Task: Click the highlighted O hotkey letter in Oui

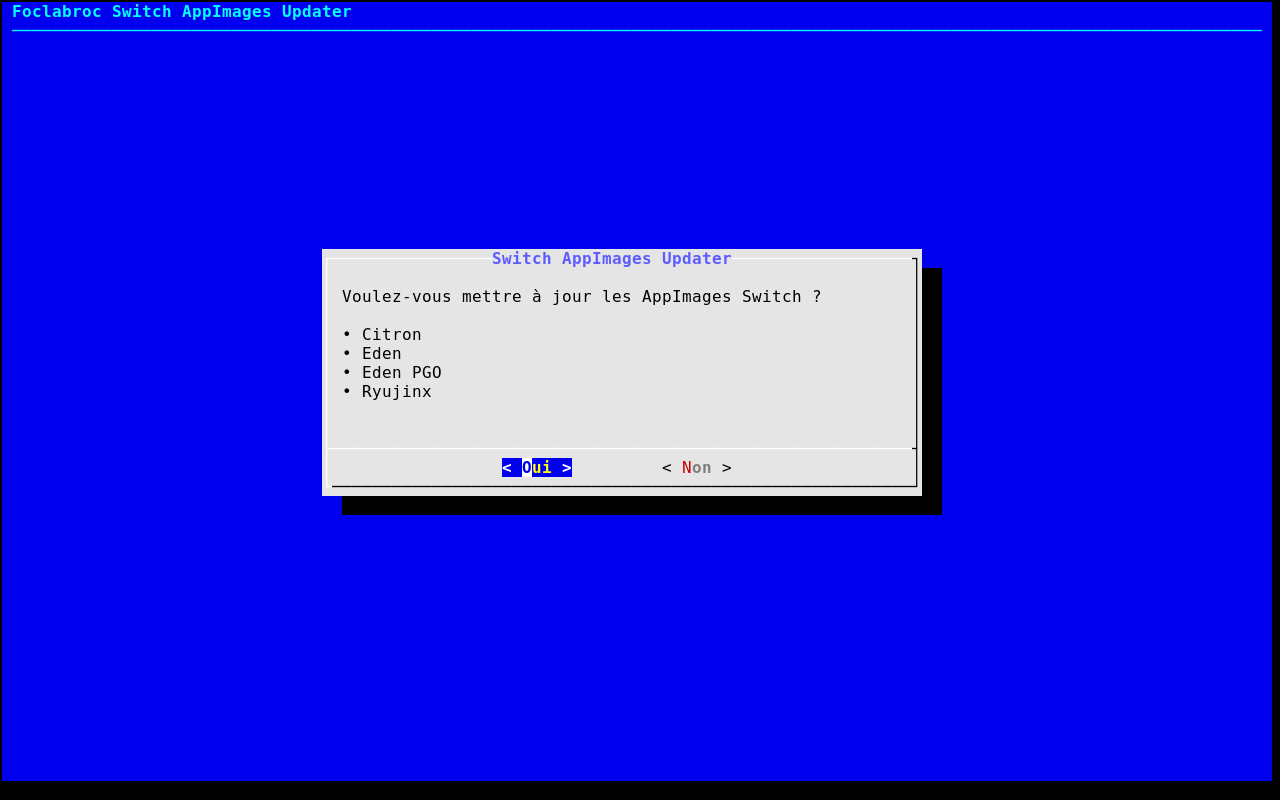Action: tap(527, 468)
